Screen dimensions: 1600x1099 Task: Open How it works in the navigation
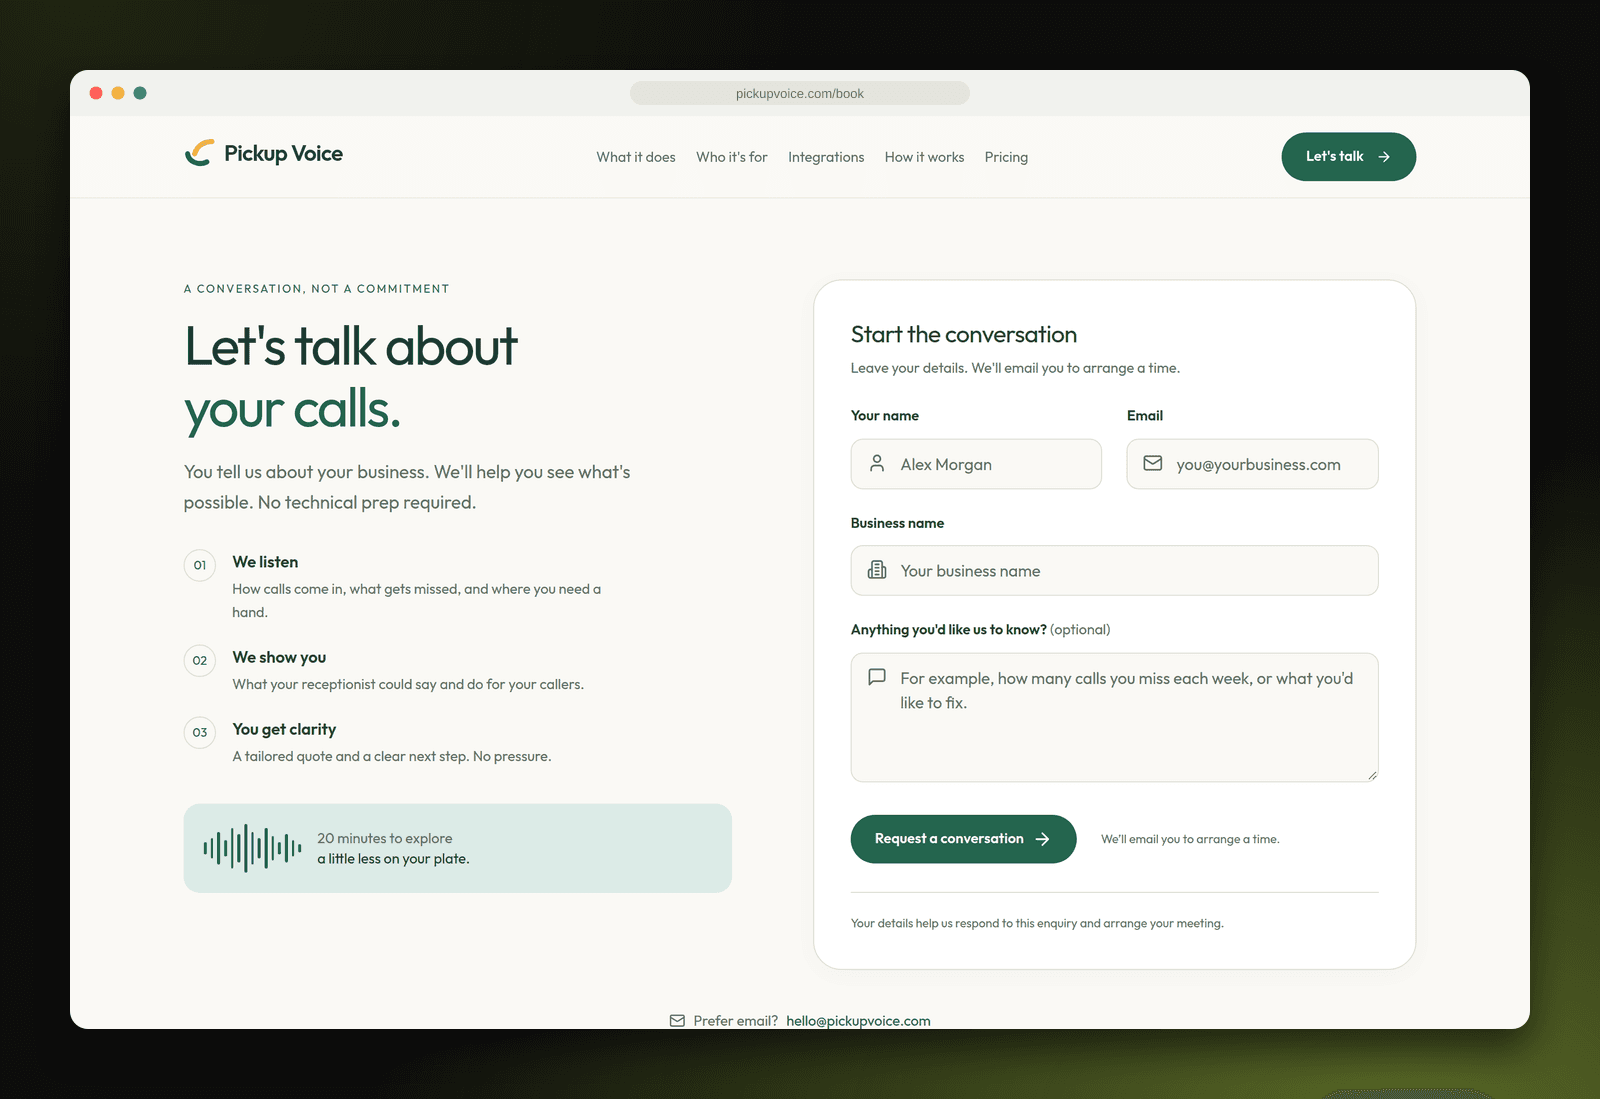924,157
